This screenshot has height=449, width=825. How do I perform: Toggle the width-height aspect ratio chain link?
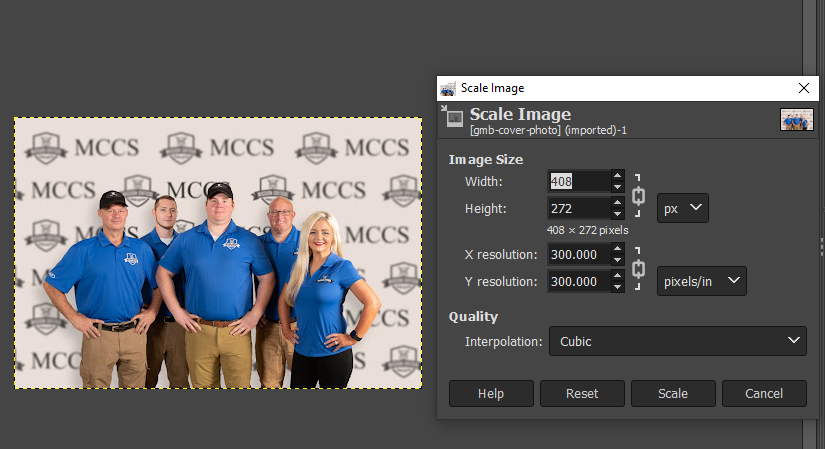[638, 195]
